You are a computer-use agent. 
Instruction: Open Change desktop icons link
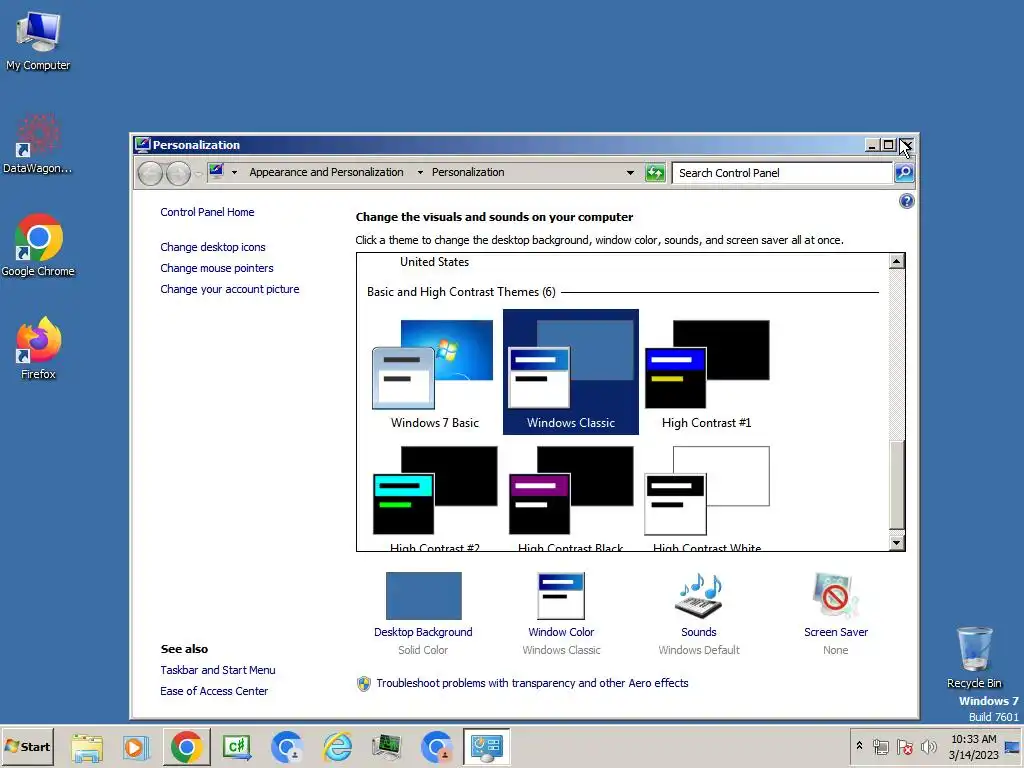213,247
